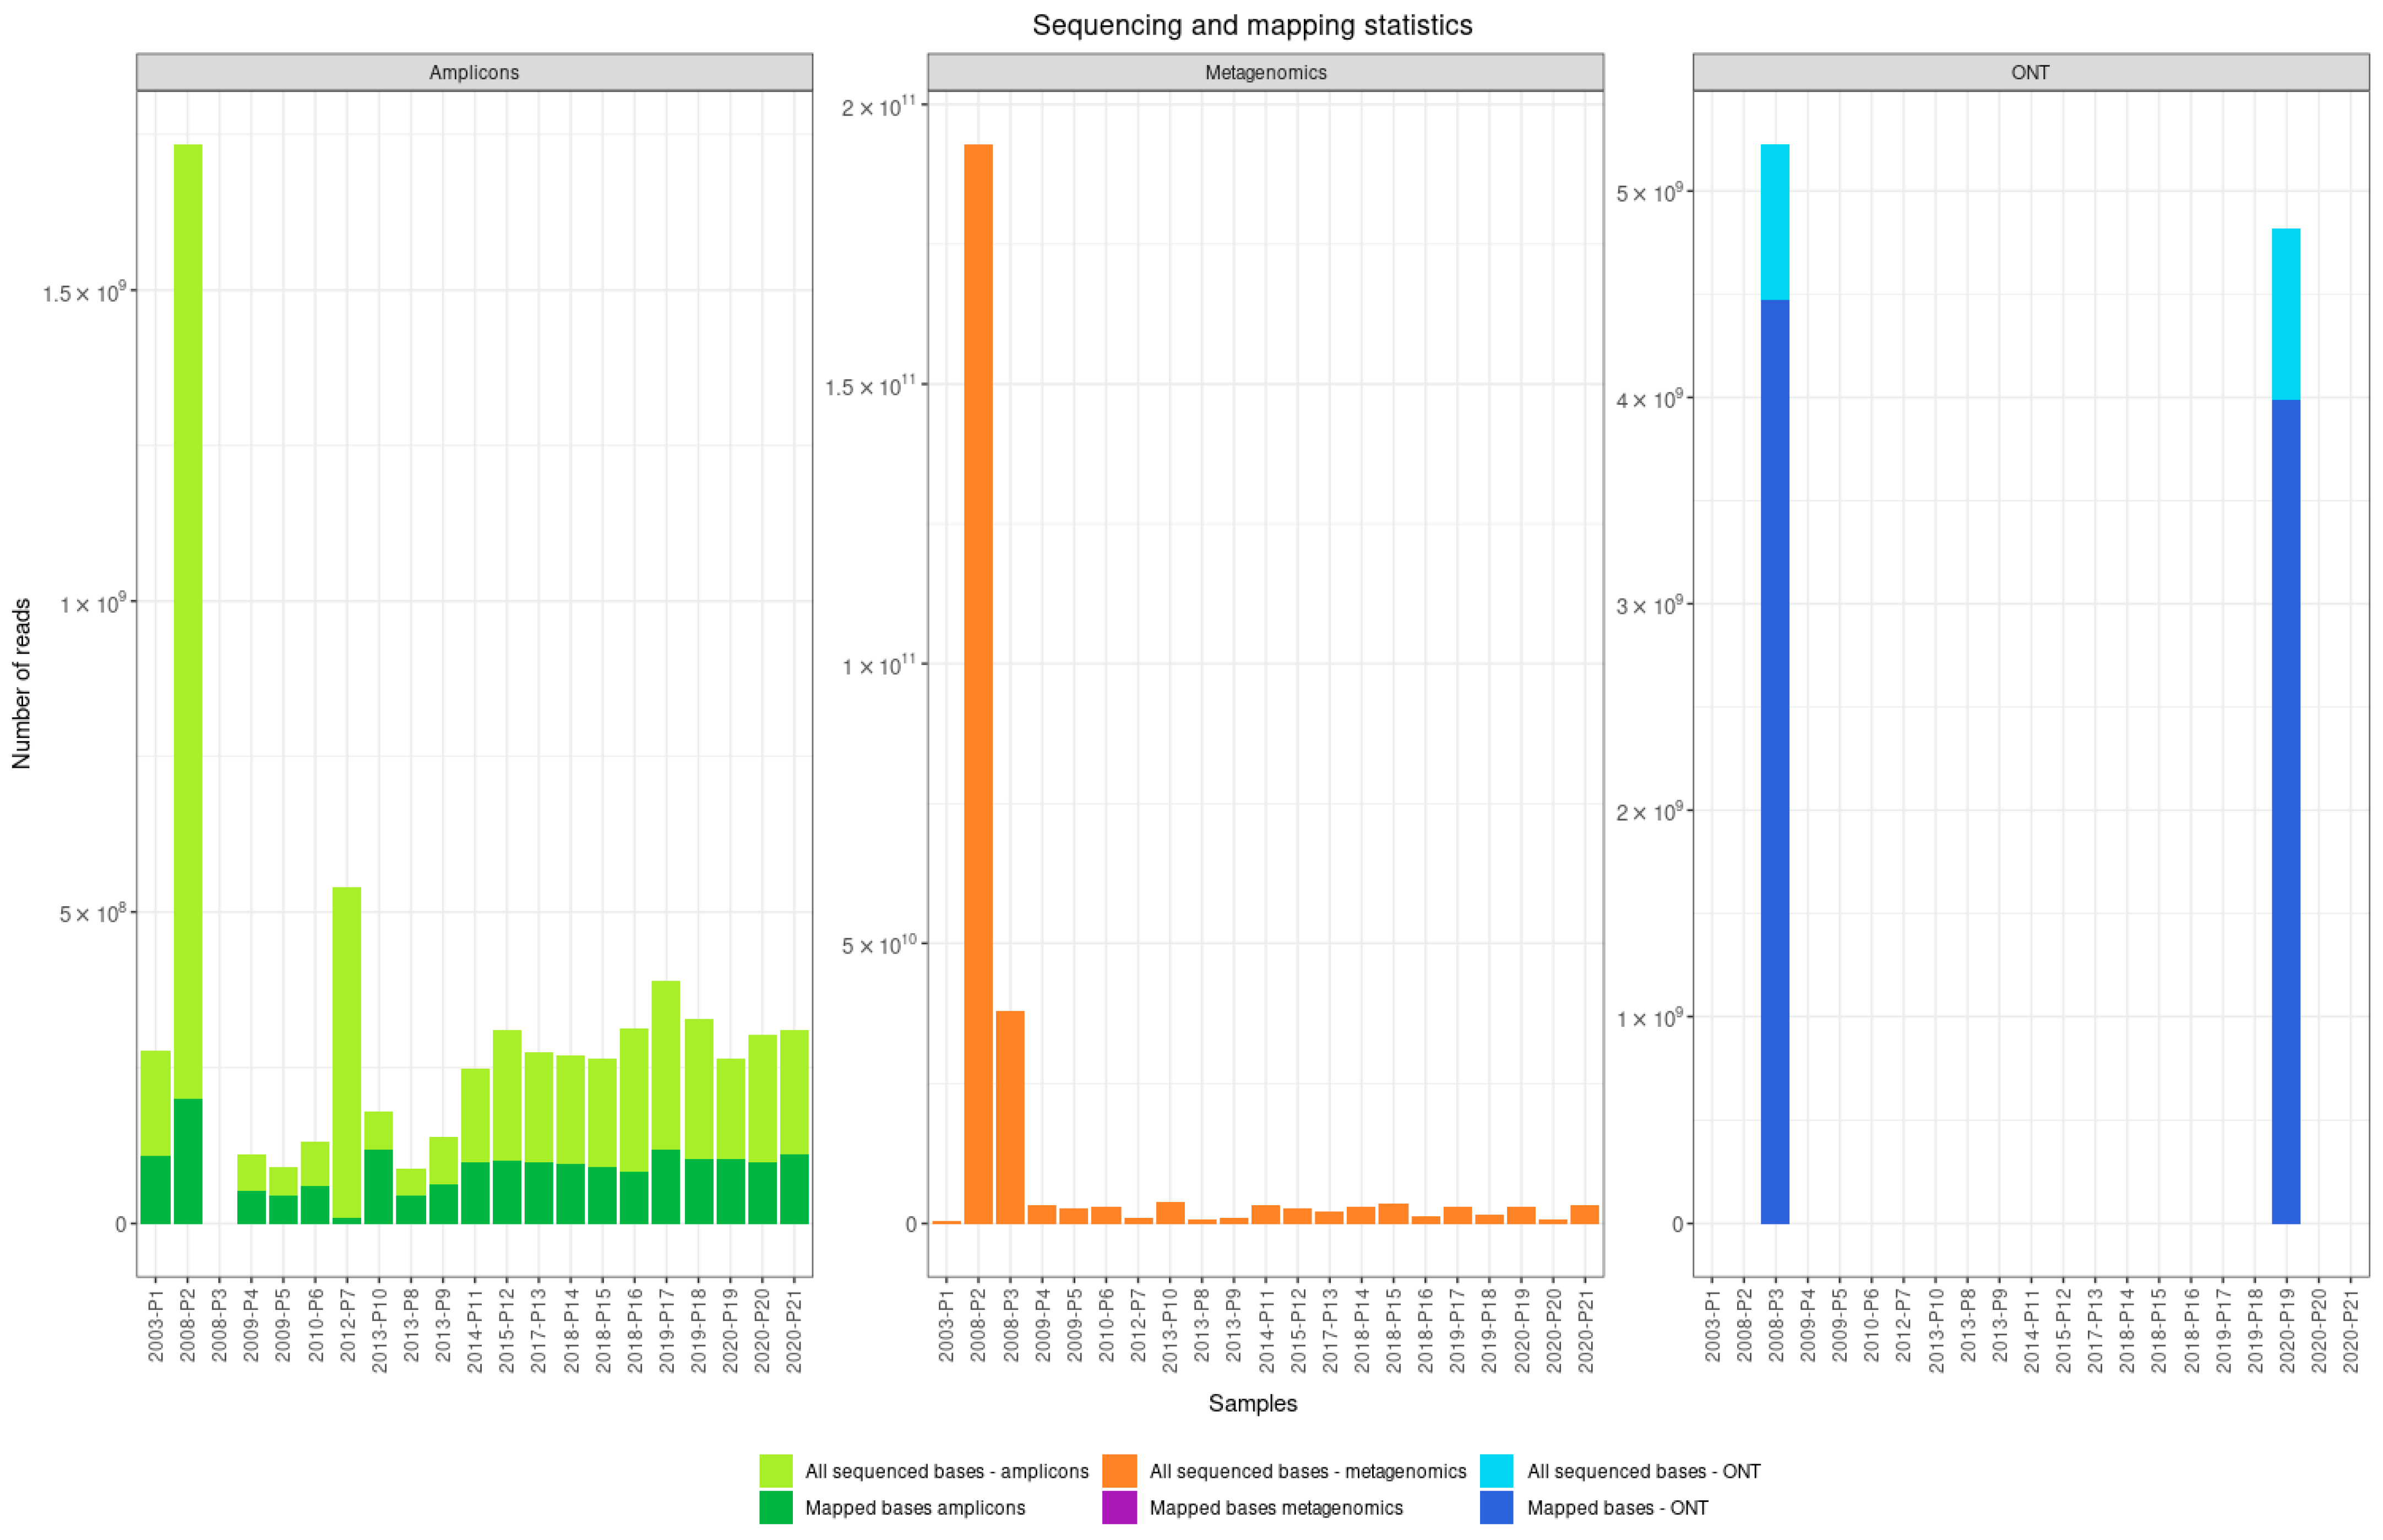The height and width of the screenshot is (1540, 2383).
Task: Click the blue 'Mapped bases - ONT' legend swatch
Action: [x=1497, y=1507]
